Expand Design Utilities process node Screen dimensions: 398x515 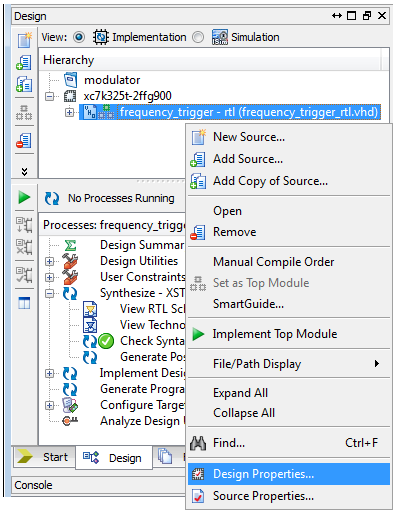(x=50, y=261)
